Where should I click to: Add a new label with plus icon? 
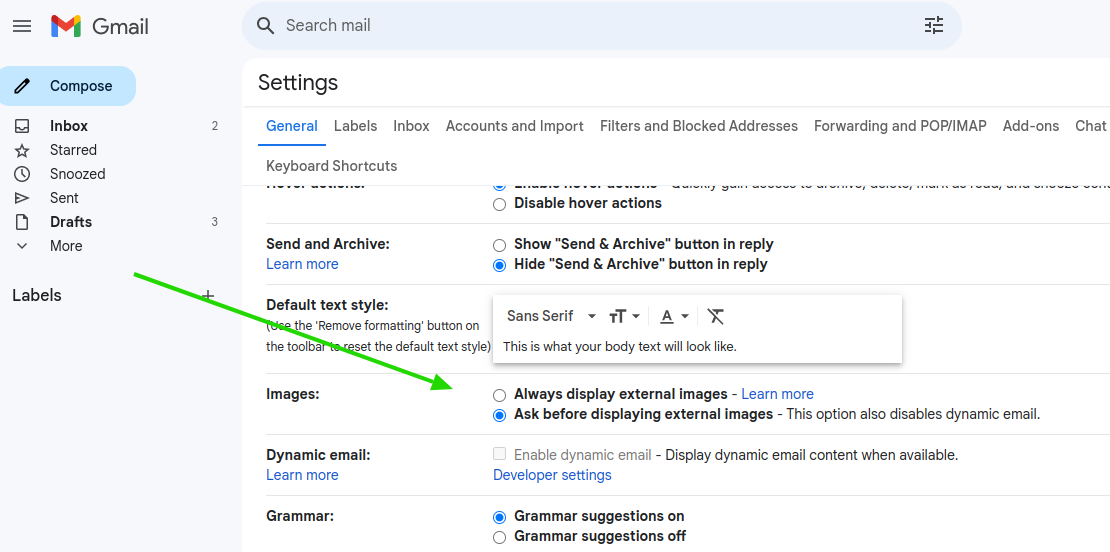pos(208,295)
